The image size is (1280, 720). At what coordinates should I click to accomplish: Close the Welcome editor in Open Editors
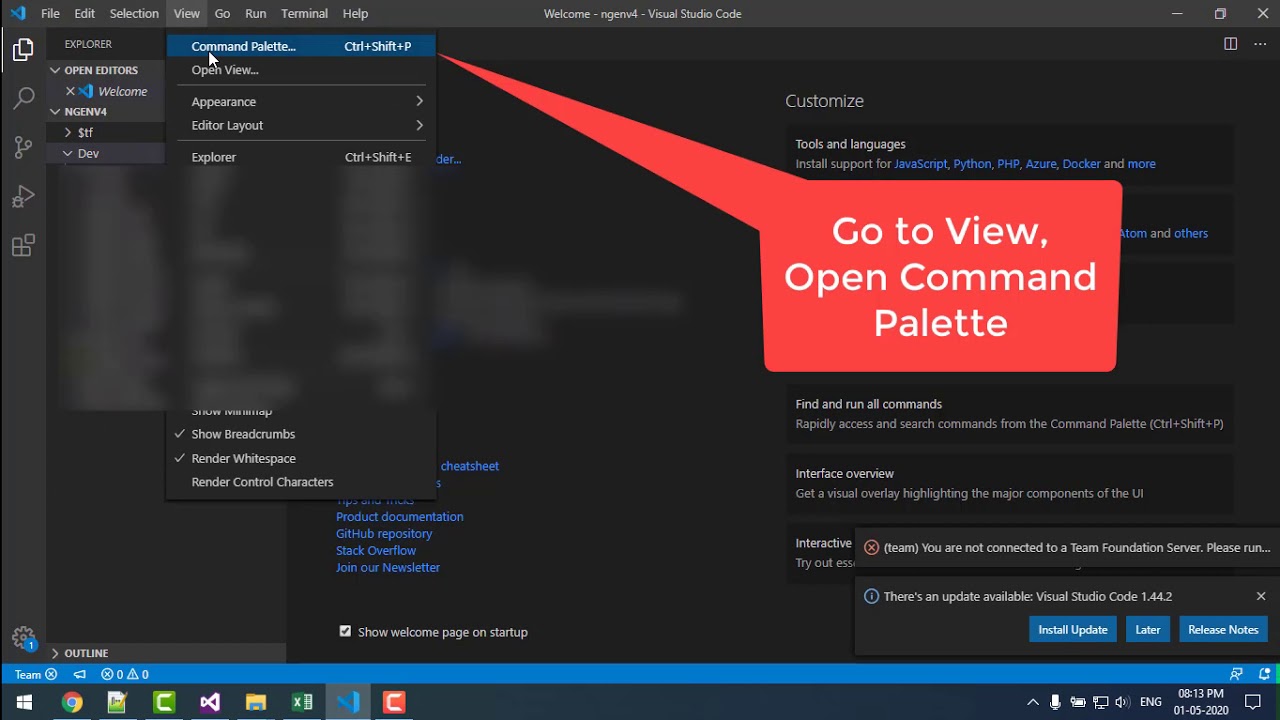pyautogui.click(x=70, y=91)
